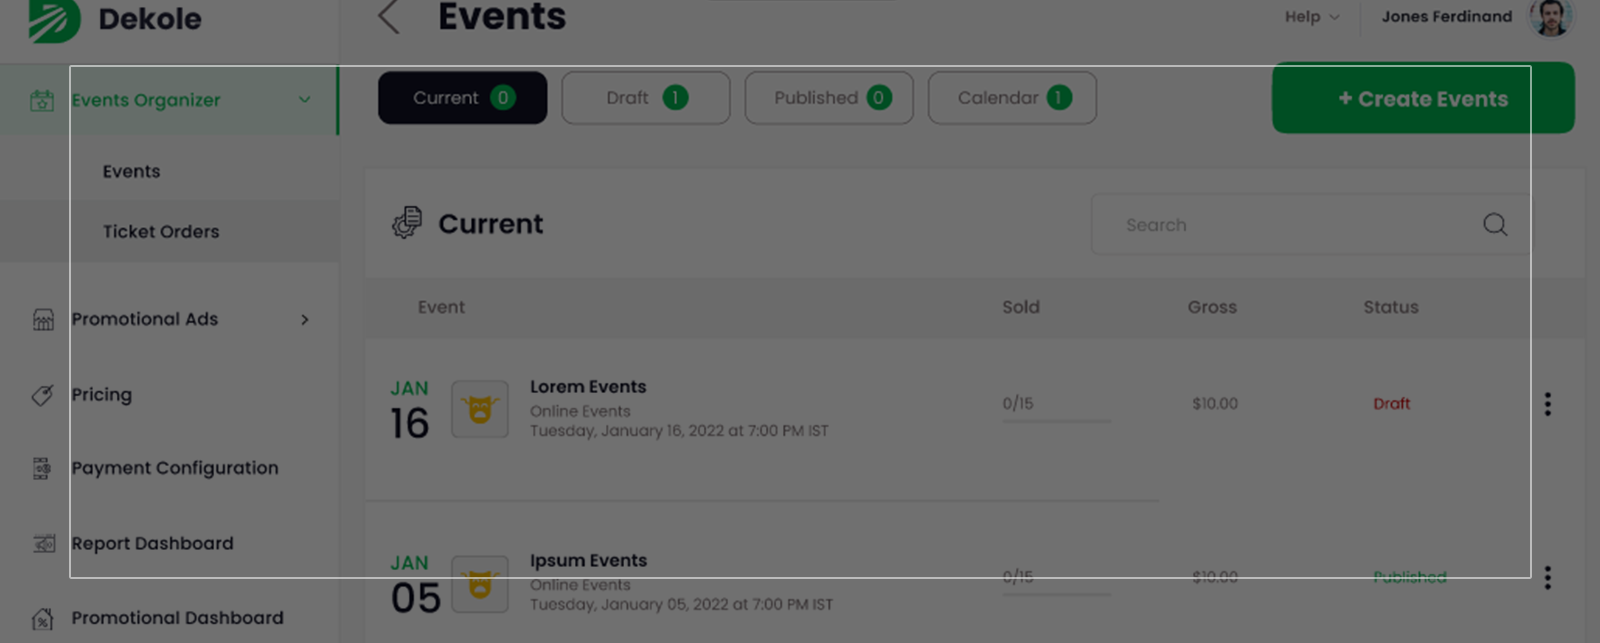Viewport: 1600px width, 643px height.
Task: Switch to the Published tab
Action: (x=828, y=98)
